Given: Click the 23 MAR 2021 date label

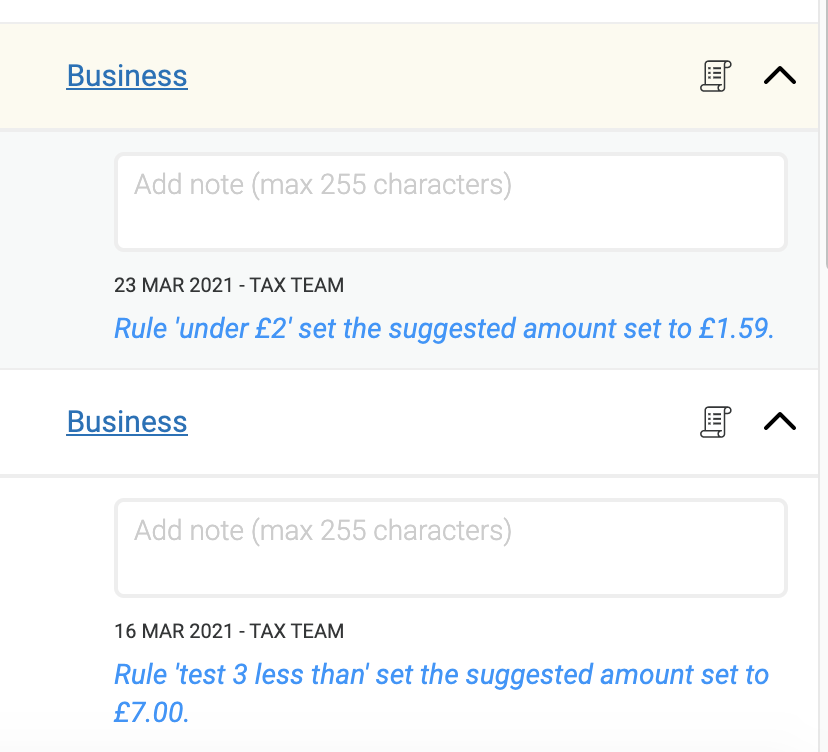Looking at the screenshot, I should [174, 286].
